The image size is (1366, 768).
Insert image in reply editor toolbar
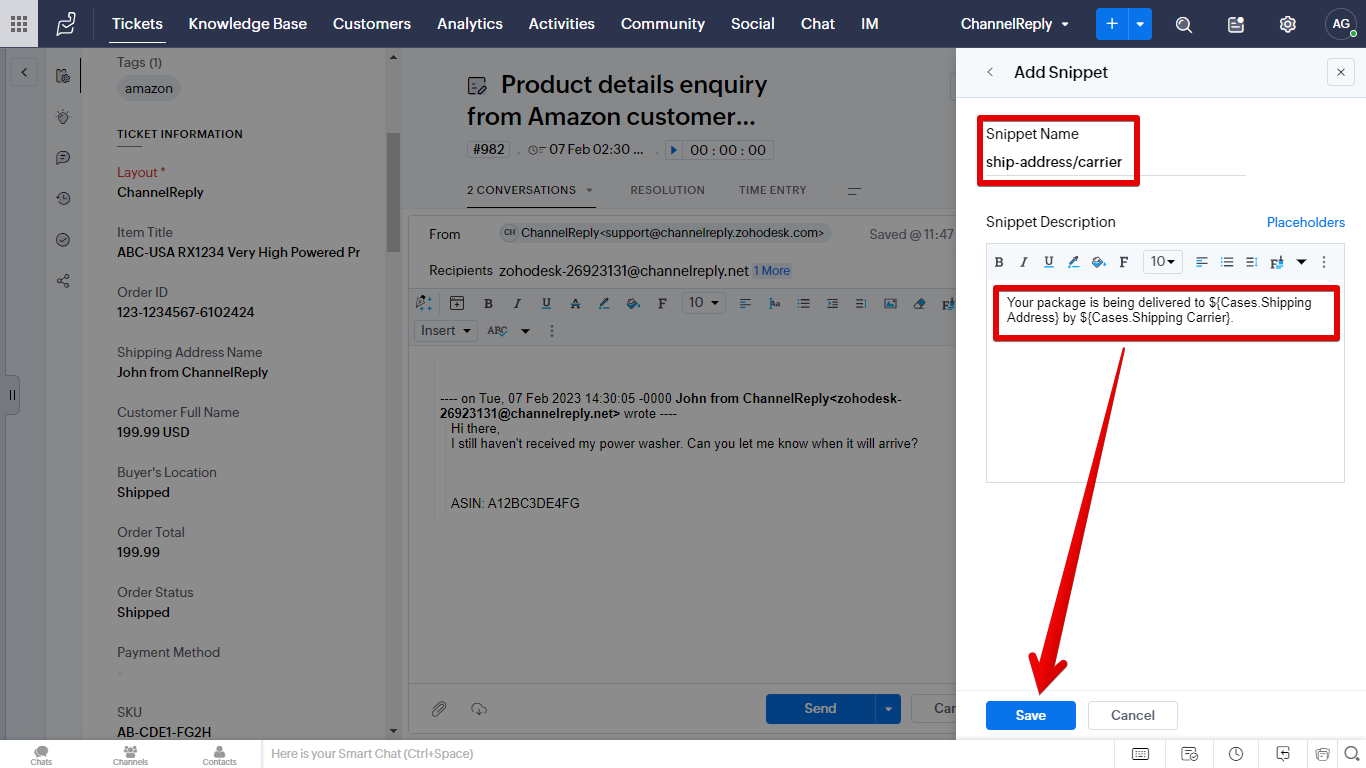(x=890, y=303)
